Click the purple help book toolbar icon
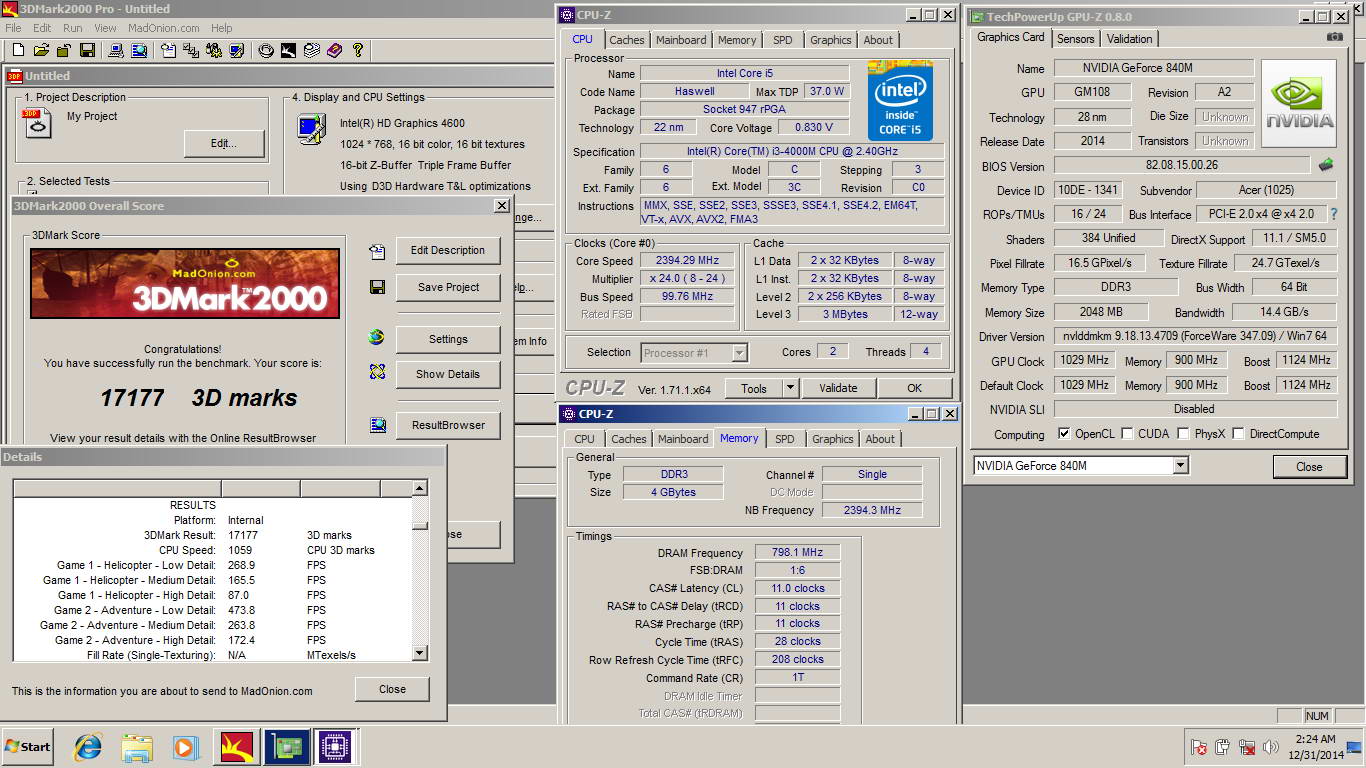Image resolution: width=1366 pixels, height=768 pixels. click(x=334, y=50)
